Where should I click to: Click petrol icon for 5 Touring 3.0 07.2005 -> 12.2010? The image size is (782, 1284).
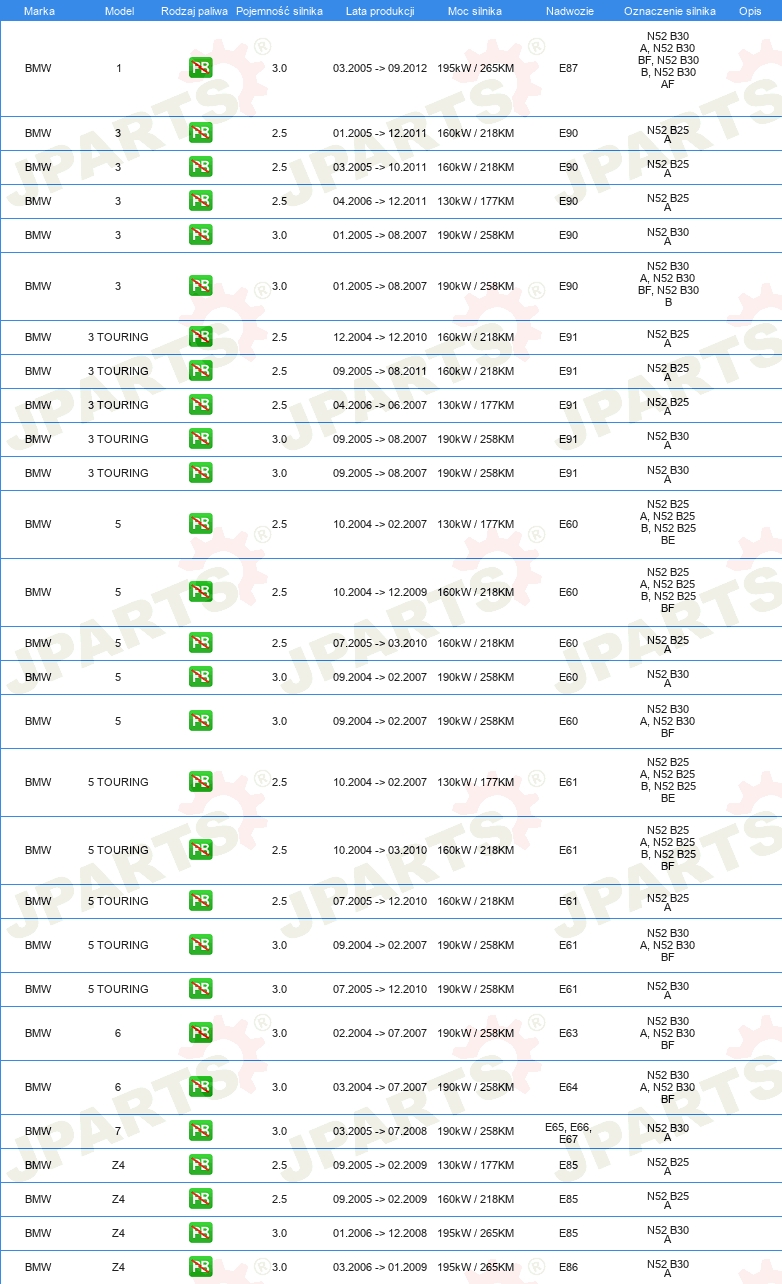[200, 989]
